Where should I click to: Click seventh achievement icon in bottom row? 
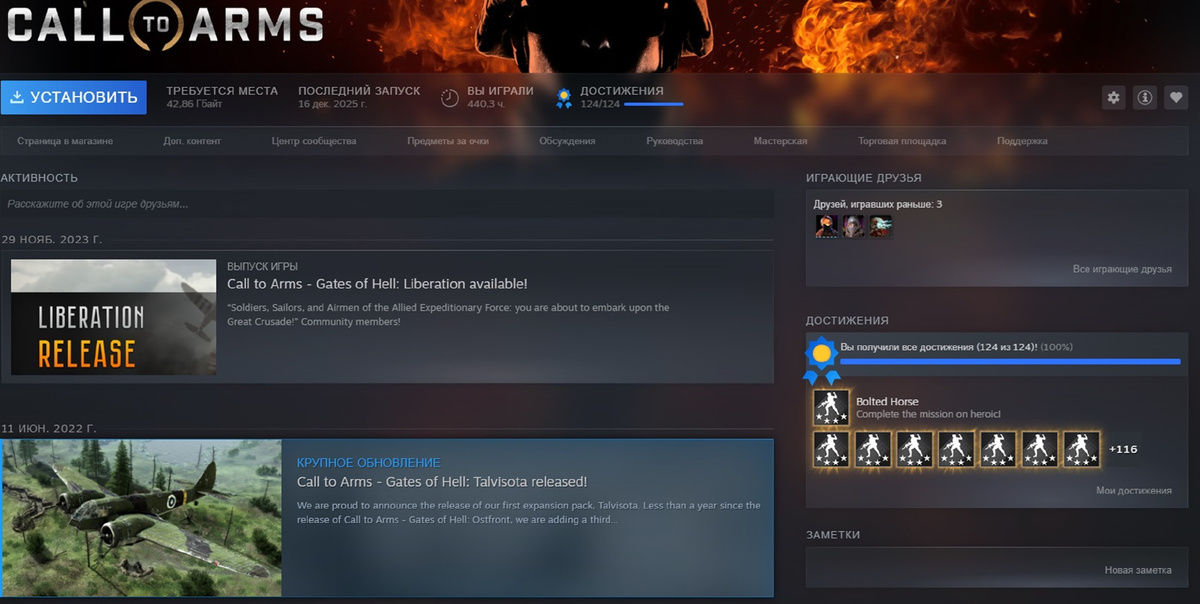1082,449
